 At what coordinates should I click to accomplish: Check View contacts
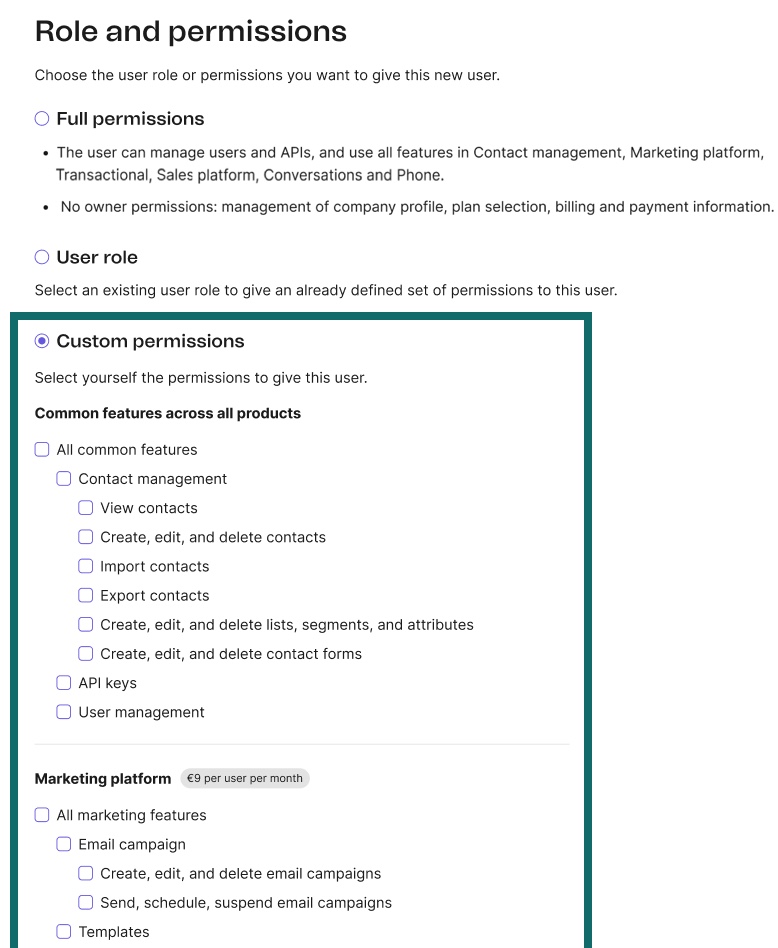click(x=85, y=507)
